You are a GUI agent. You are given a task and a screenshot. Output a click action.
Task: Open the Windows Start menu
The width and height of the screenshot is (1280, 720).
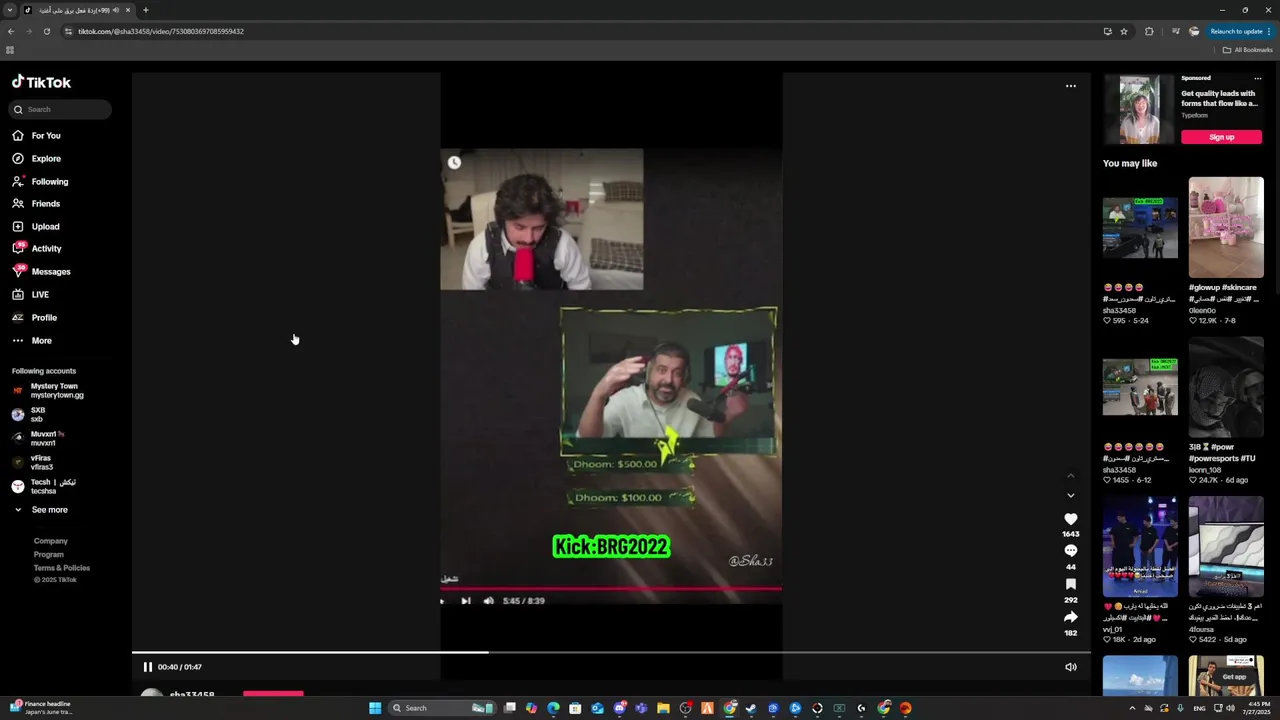tap(375, 708)
